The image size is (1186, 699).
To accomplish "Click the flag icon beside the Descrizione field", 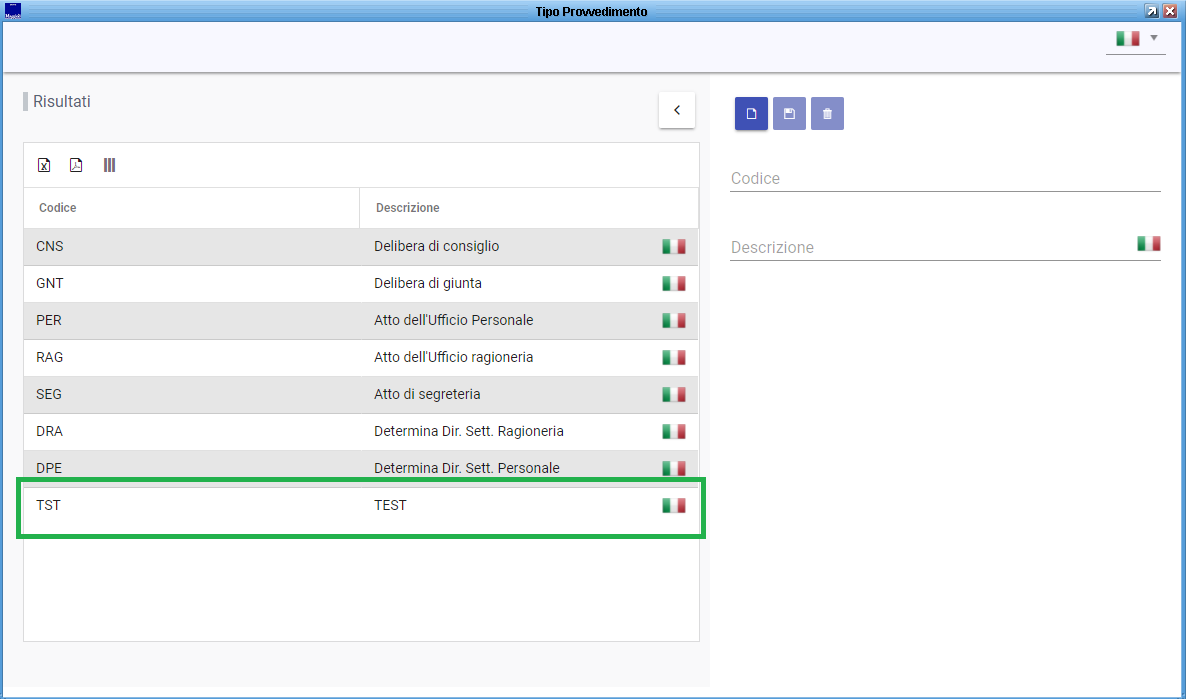I will pyautogui.click(x=1148, y=244).
